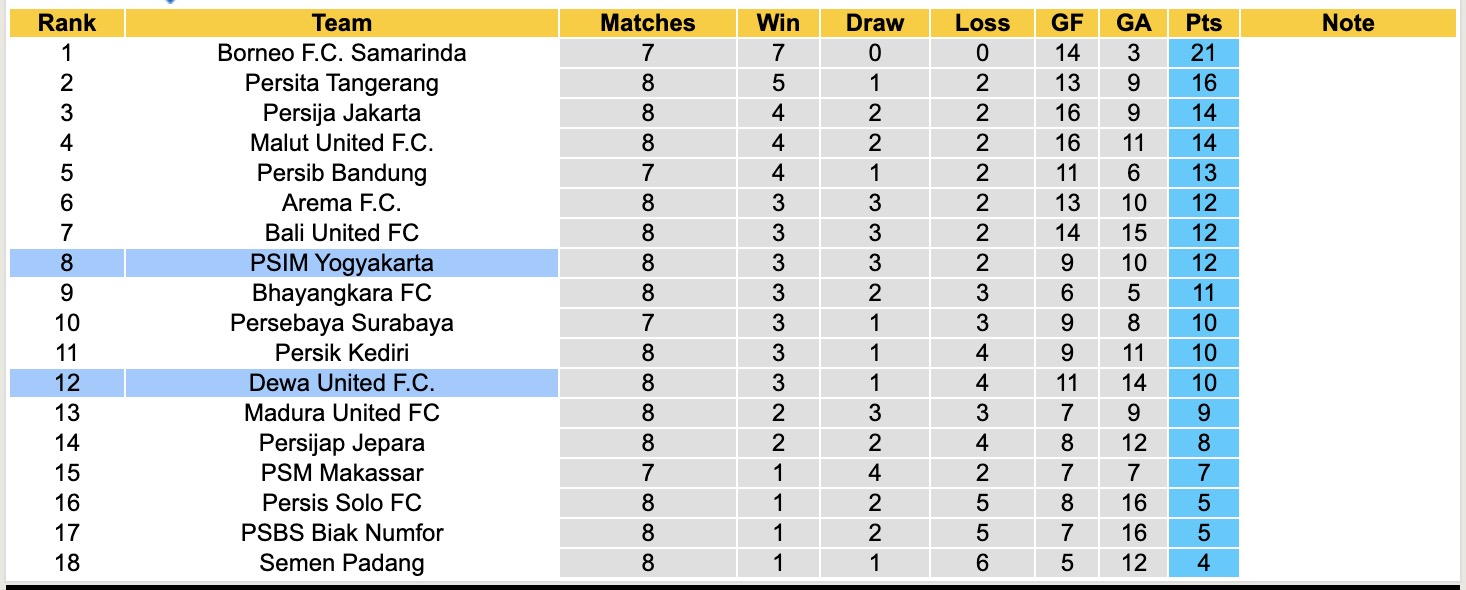The width and height of the screenshot is (1466, 590).
Task: Click the Loss column header
Action: [982, 23]
